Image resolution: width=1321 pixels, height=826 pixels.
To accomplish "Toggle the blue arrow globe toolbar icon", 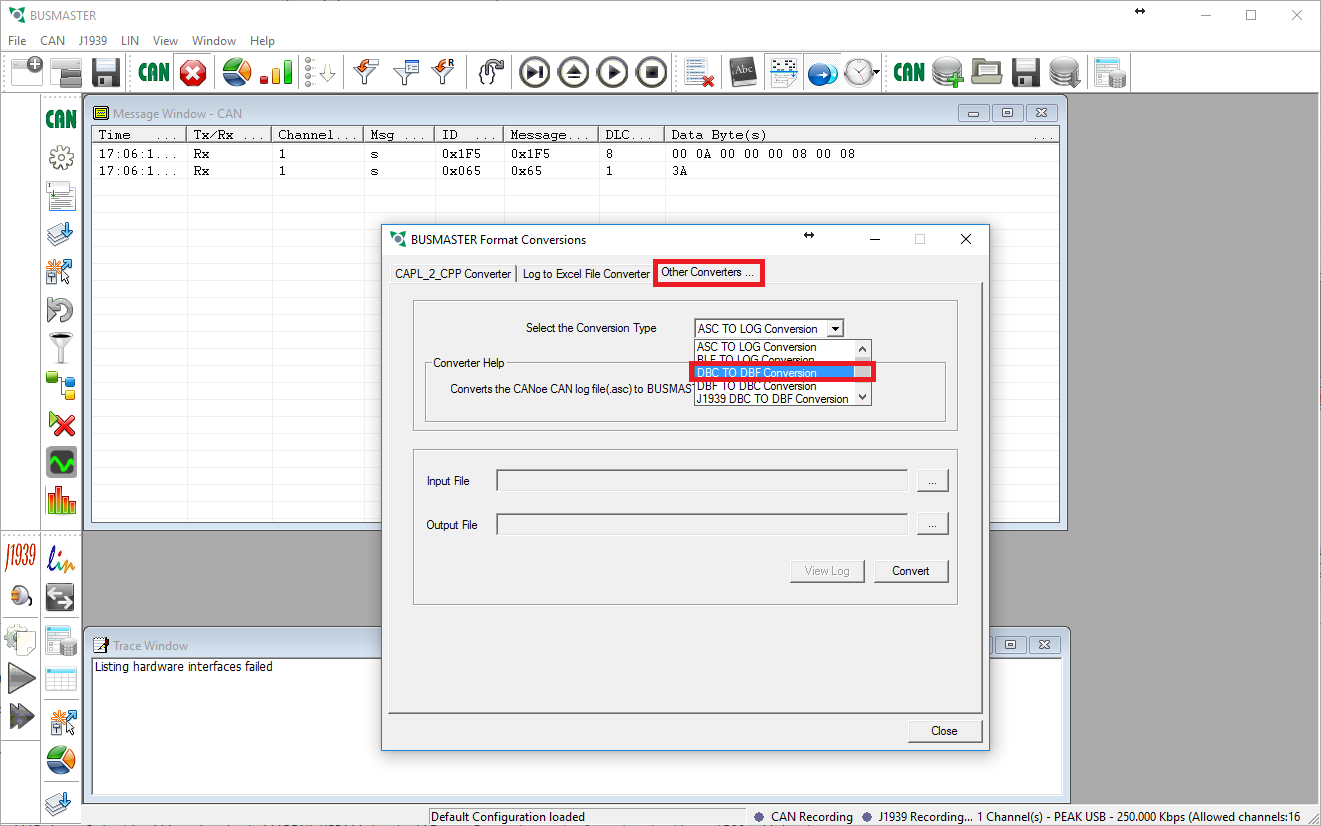I will [823, 72].
